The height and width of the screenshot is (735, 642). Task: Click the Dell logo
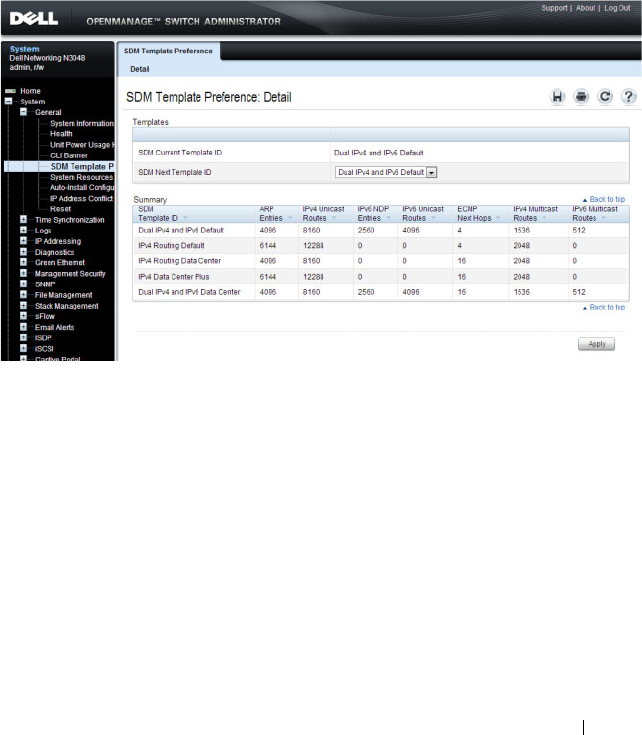click(34, 19)
